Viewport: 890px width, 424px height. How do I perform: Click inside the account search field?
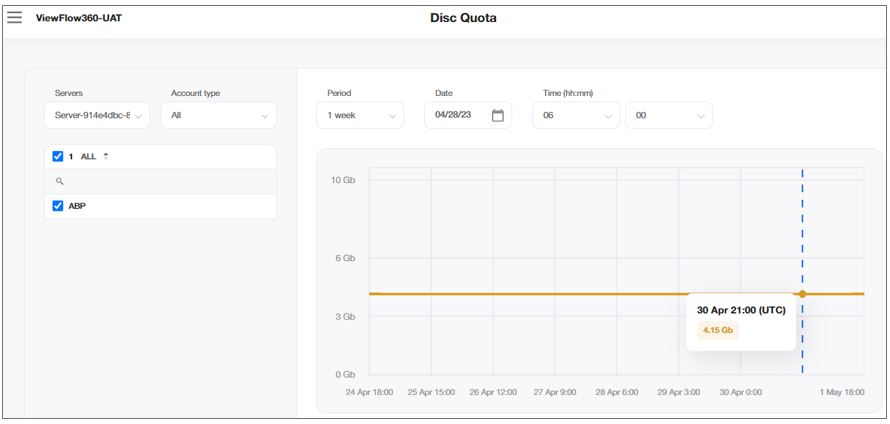[x=165, y=181]
